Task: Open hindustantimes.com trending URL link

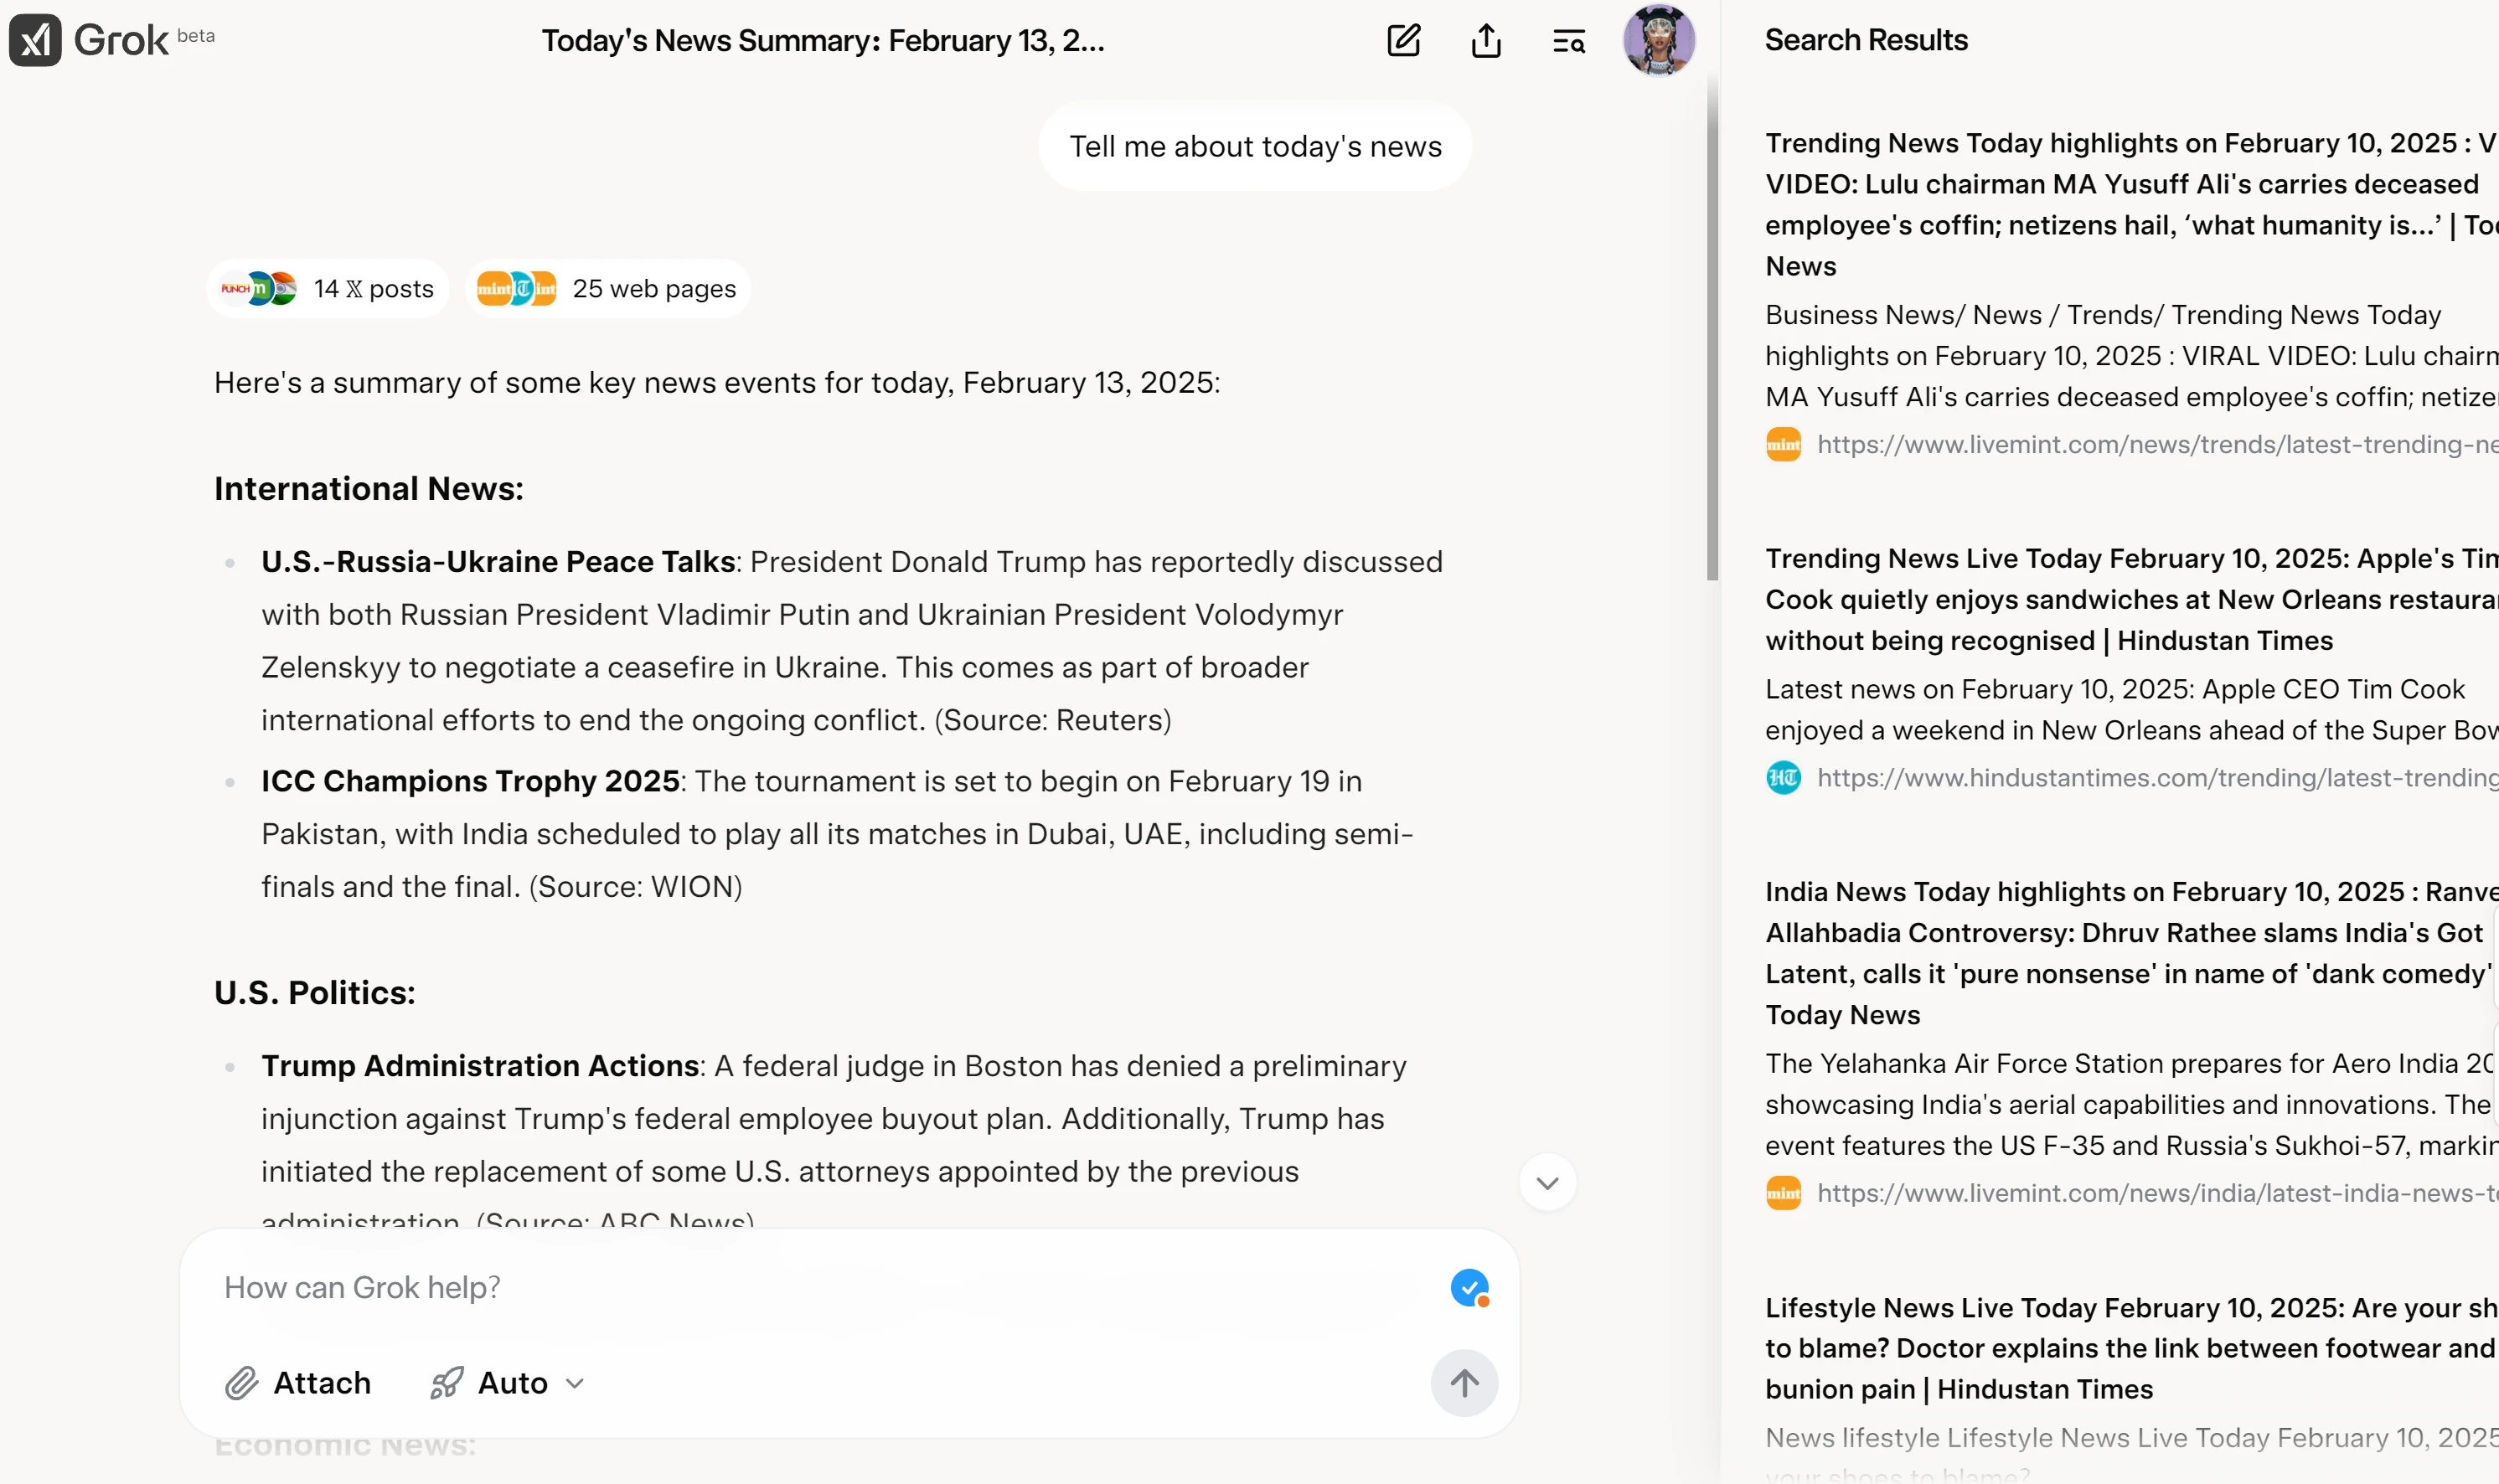Action: point(2157,778)
